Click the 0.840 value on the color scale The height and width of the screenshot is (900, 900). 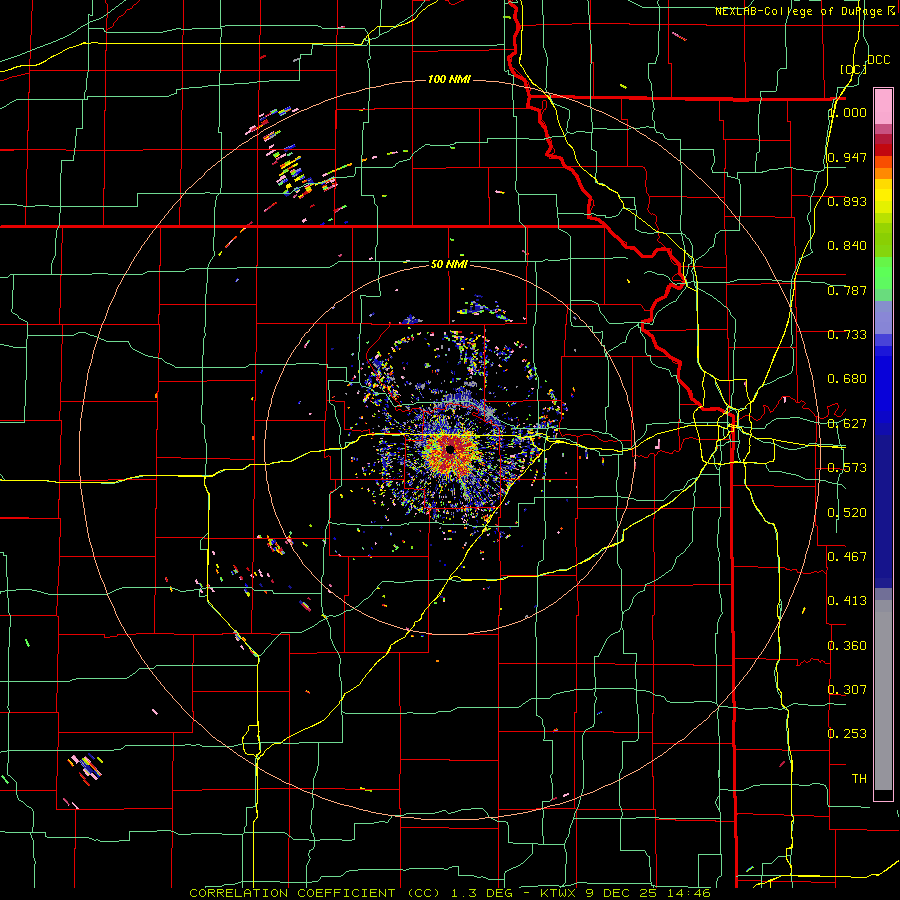pos(847,246)
